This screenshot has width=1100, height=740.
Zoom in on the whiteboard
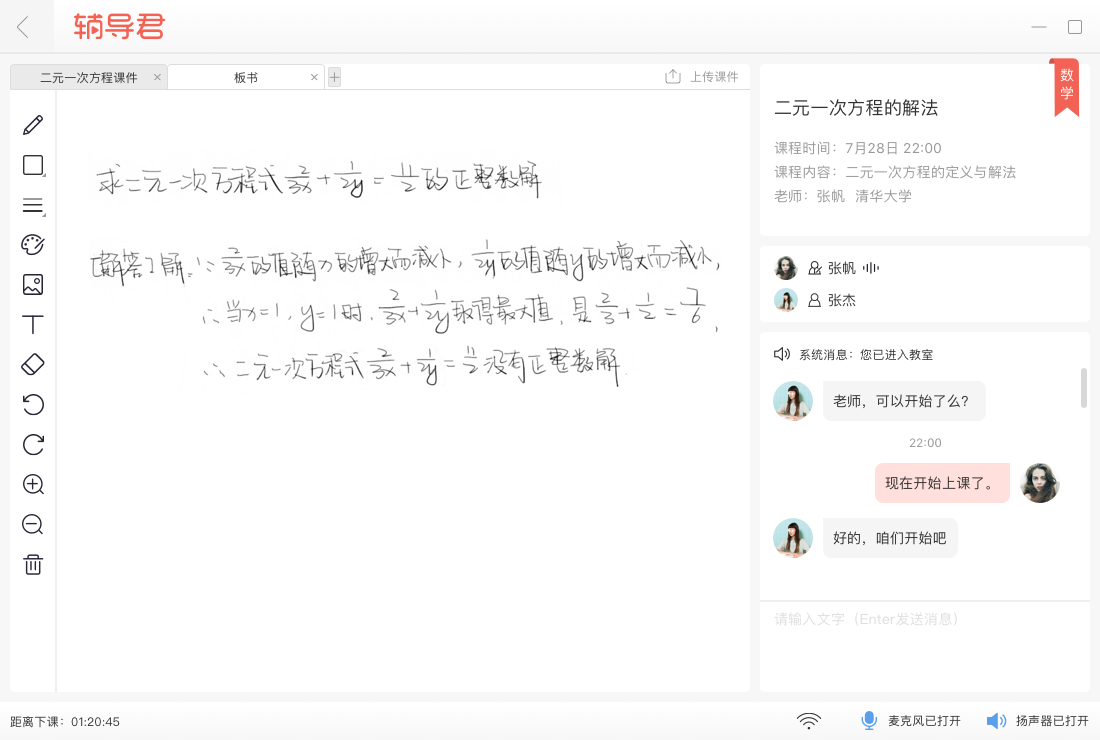click(x=32, y=484)
